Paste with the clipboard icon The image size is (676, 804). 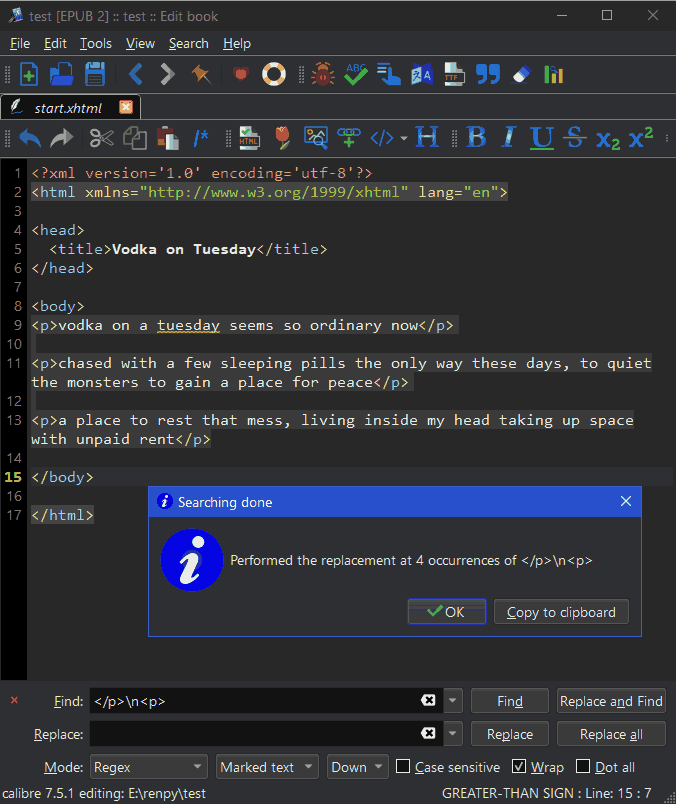pos(168,138)
